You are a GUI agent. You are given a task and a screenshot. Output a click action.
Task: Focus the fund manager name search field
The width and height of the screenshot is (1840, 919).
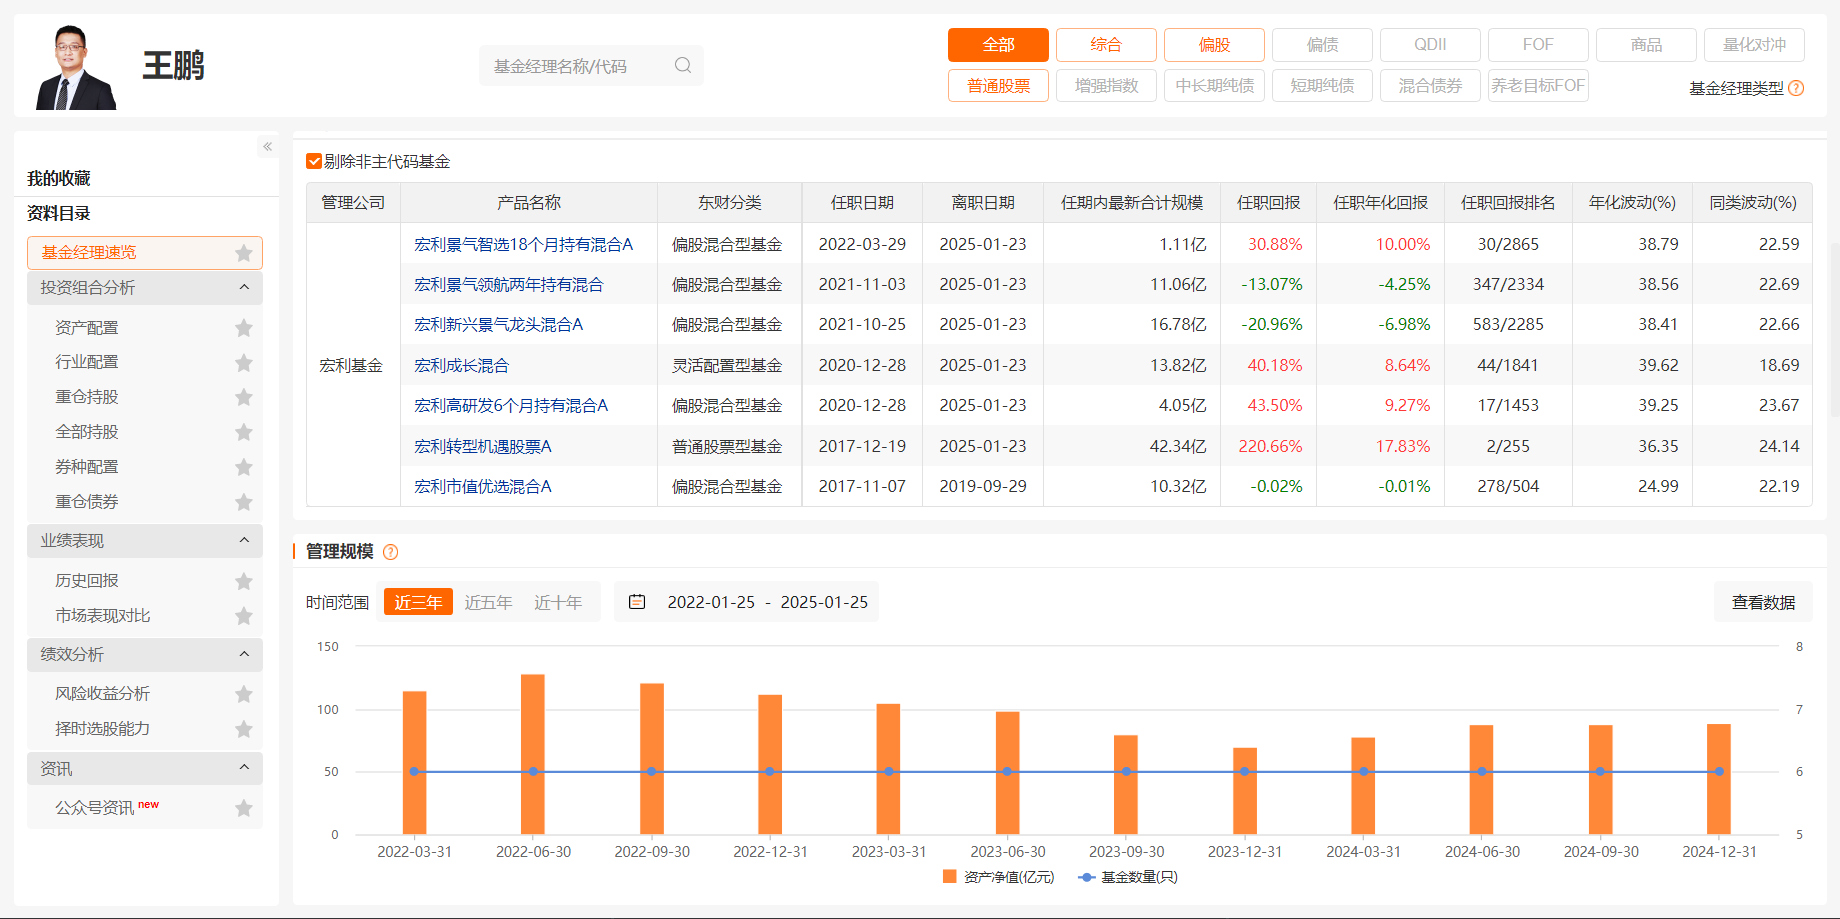coord(575,66)
